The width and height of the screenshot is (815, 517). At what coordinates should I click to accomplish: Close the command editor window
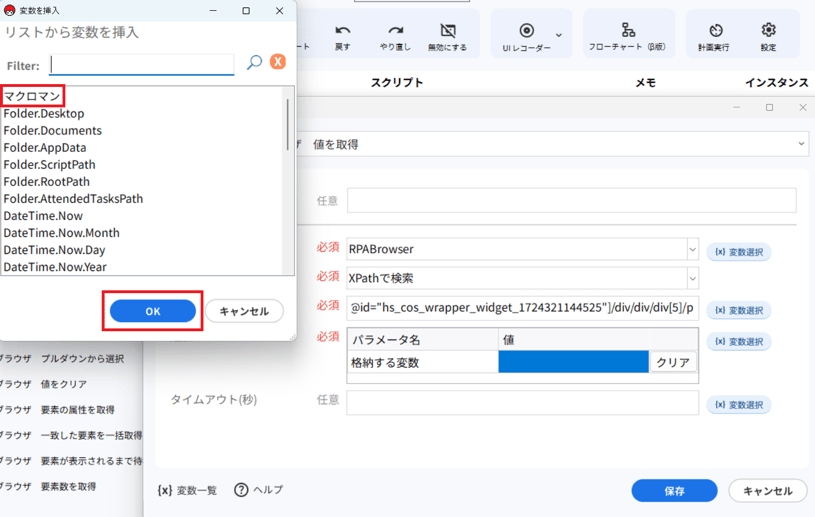803,108
